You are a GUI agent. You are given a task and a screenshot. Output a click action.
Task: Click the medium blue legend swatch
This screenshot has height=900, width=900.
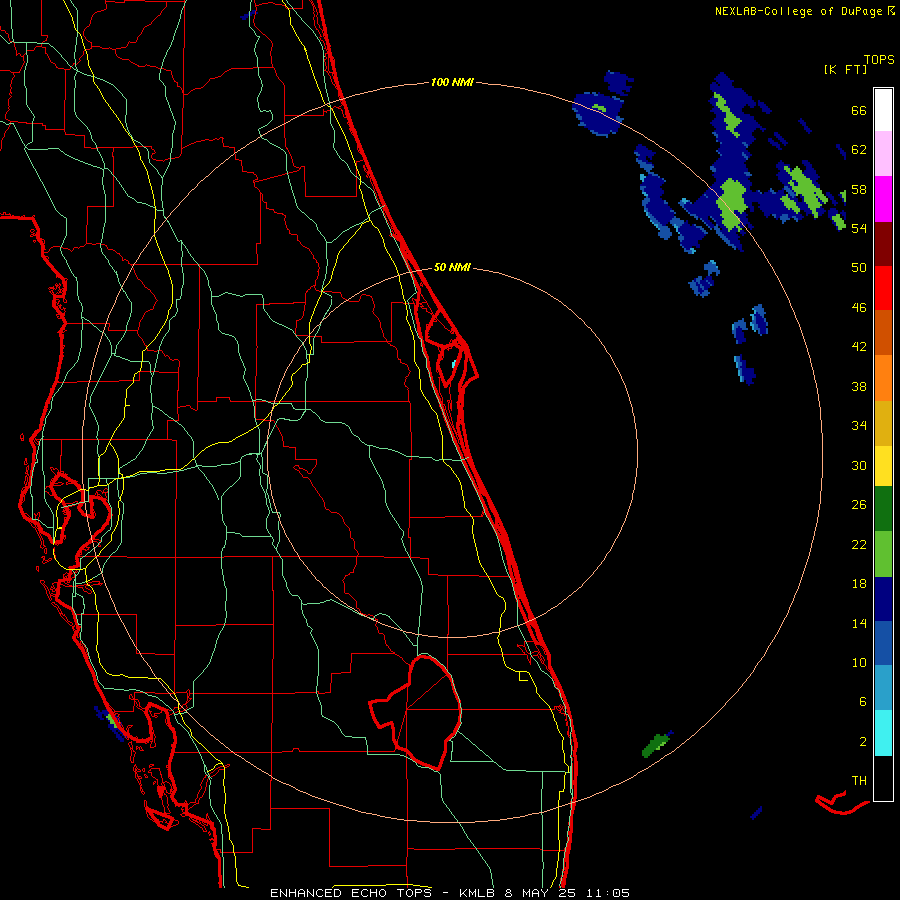883,643
